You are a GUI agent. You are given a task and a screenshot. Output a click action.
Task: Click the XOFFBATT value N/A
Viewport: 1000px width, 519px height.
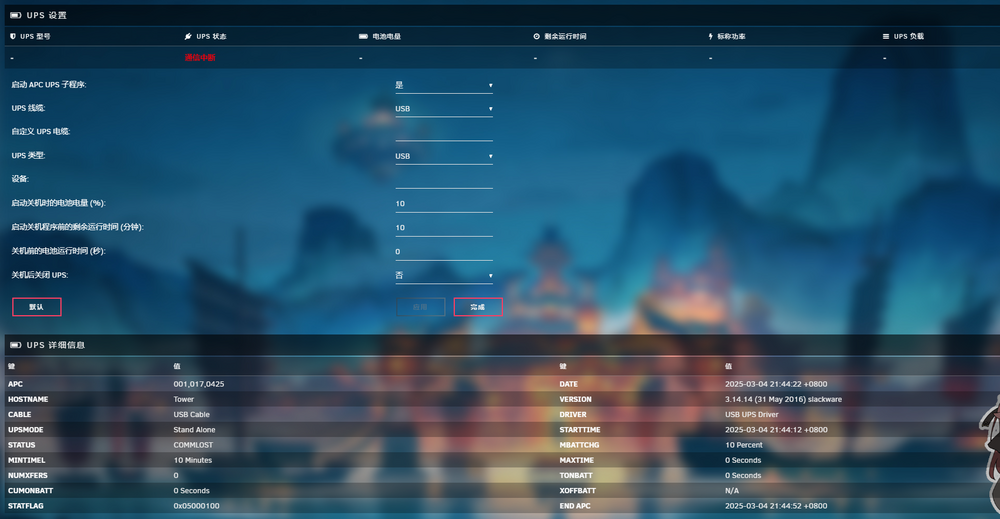(x=732, y=491)
